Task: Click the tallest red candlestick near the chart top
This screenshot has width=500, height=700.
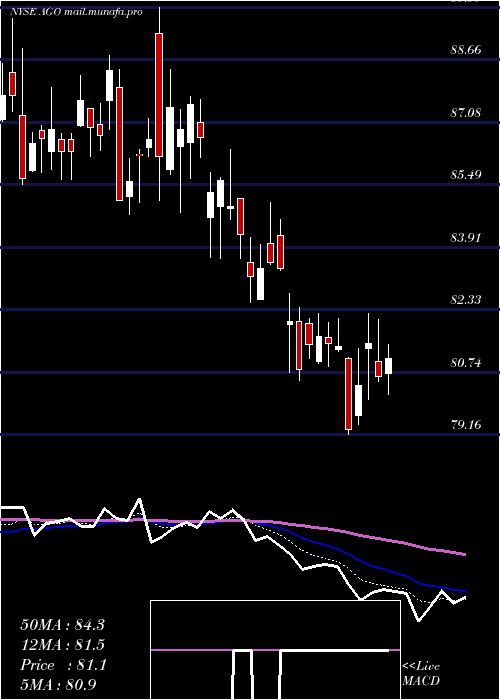Action: point(159,95)
